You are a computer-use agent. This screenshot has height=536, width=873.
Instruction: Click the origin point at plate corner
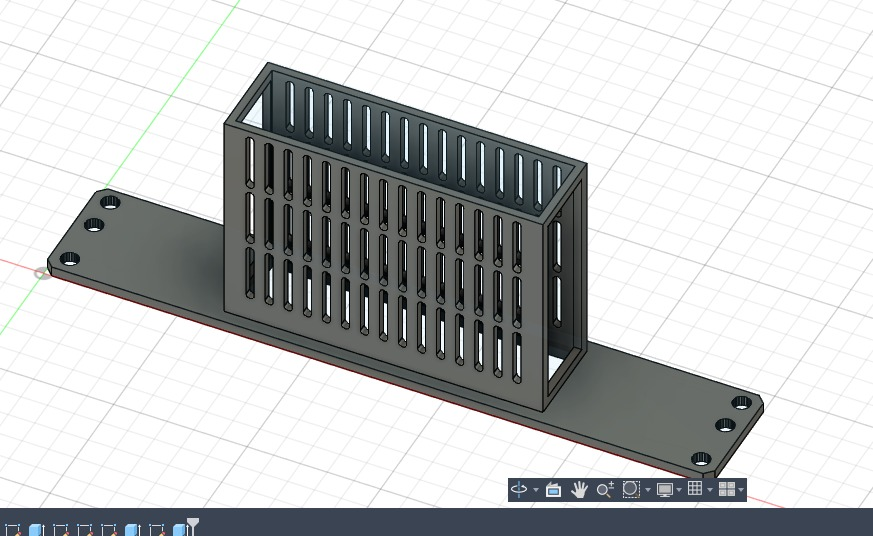pyautogui.click(x=41, y=273)
